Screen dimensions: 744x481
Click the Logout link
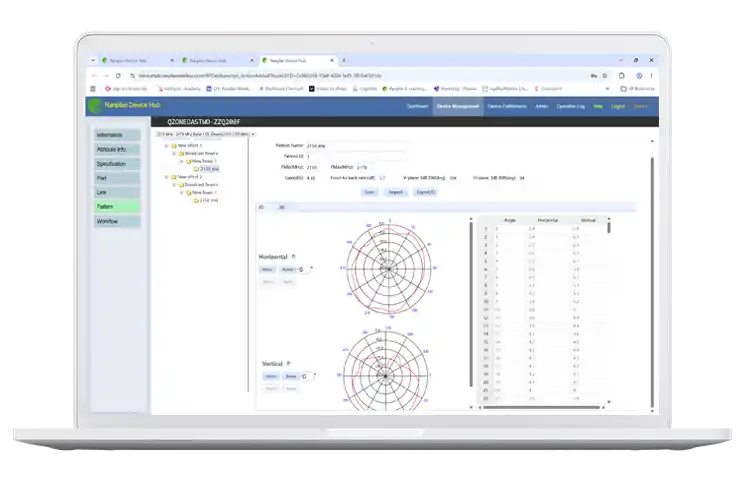click(x=618, y=106)
